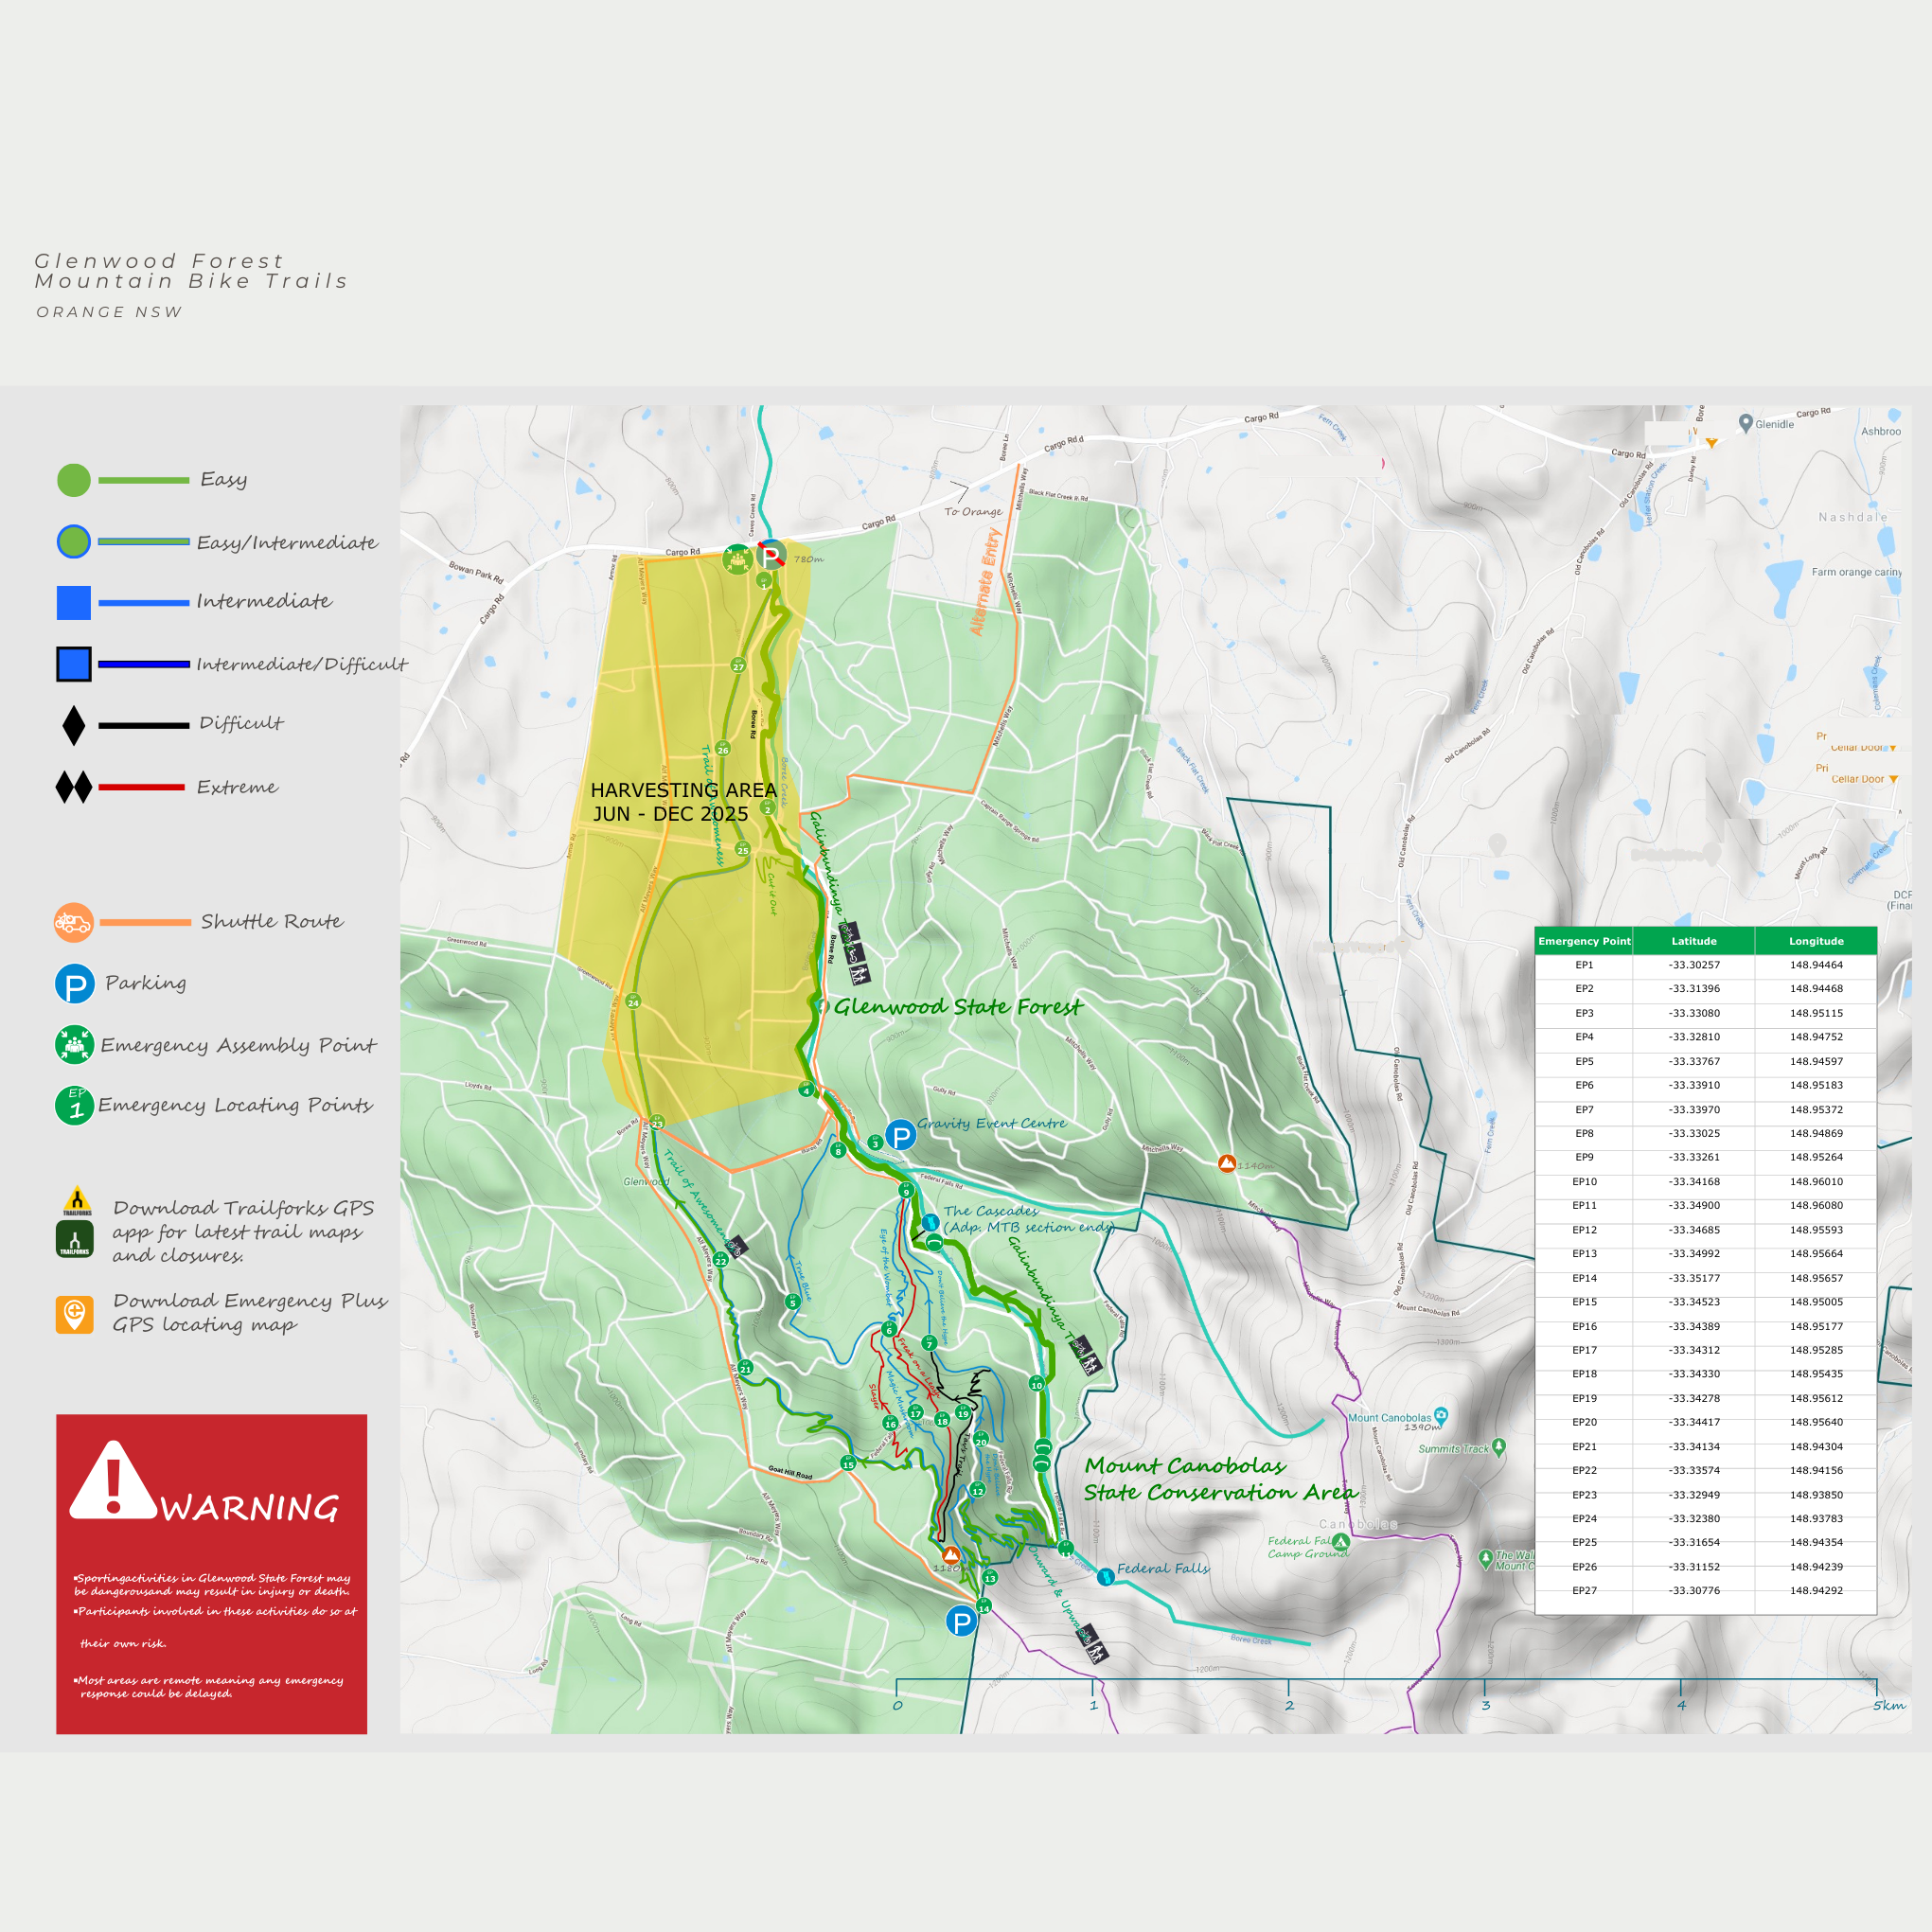Click the blue Parking legend icon
Image resolution: width=1932 pixels, height=1932 pixels.
[75, 984]
